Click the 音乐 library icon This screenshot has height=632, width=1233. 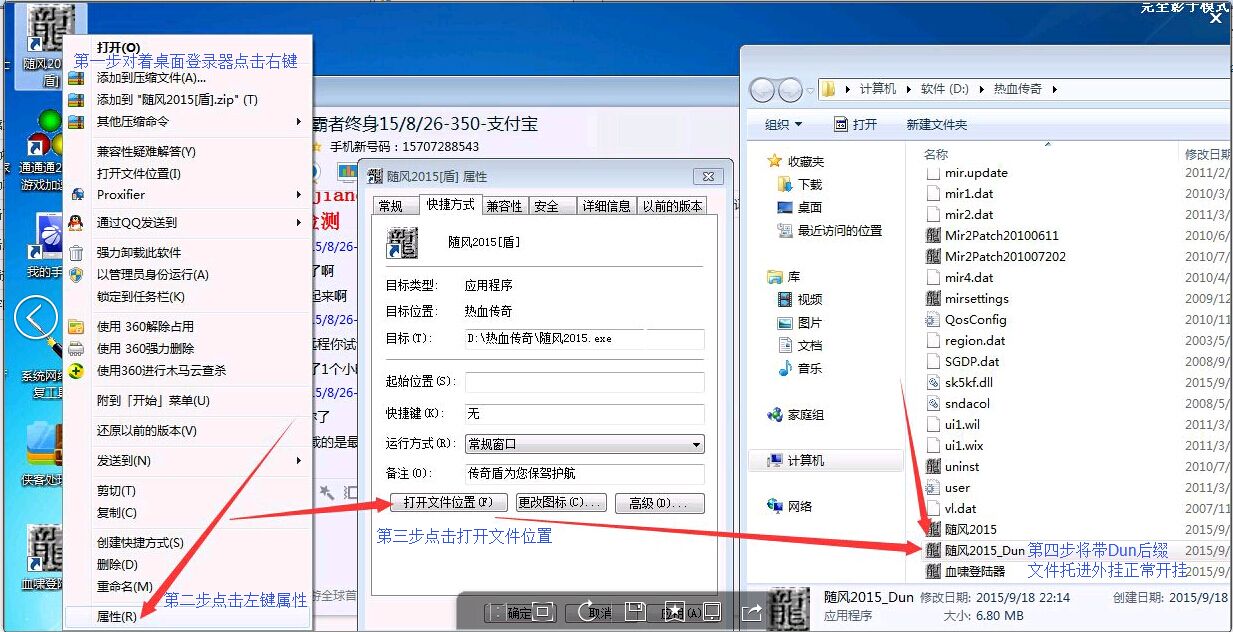[785, 369]
